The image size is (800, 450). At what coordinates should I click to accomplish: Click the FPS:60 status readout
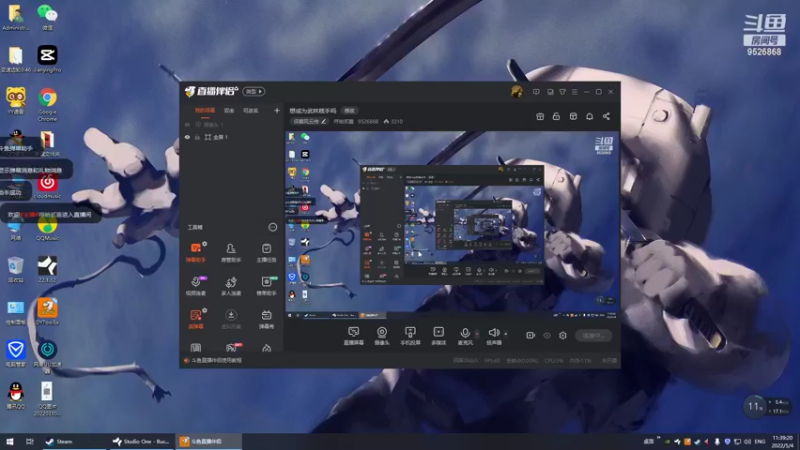[x=492, y=360]
